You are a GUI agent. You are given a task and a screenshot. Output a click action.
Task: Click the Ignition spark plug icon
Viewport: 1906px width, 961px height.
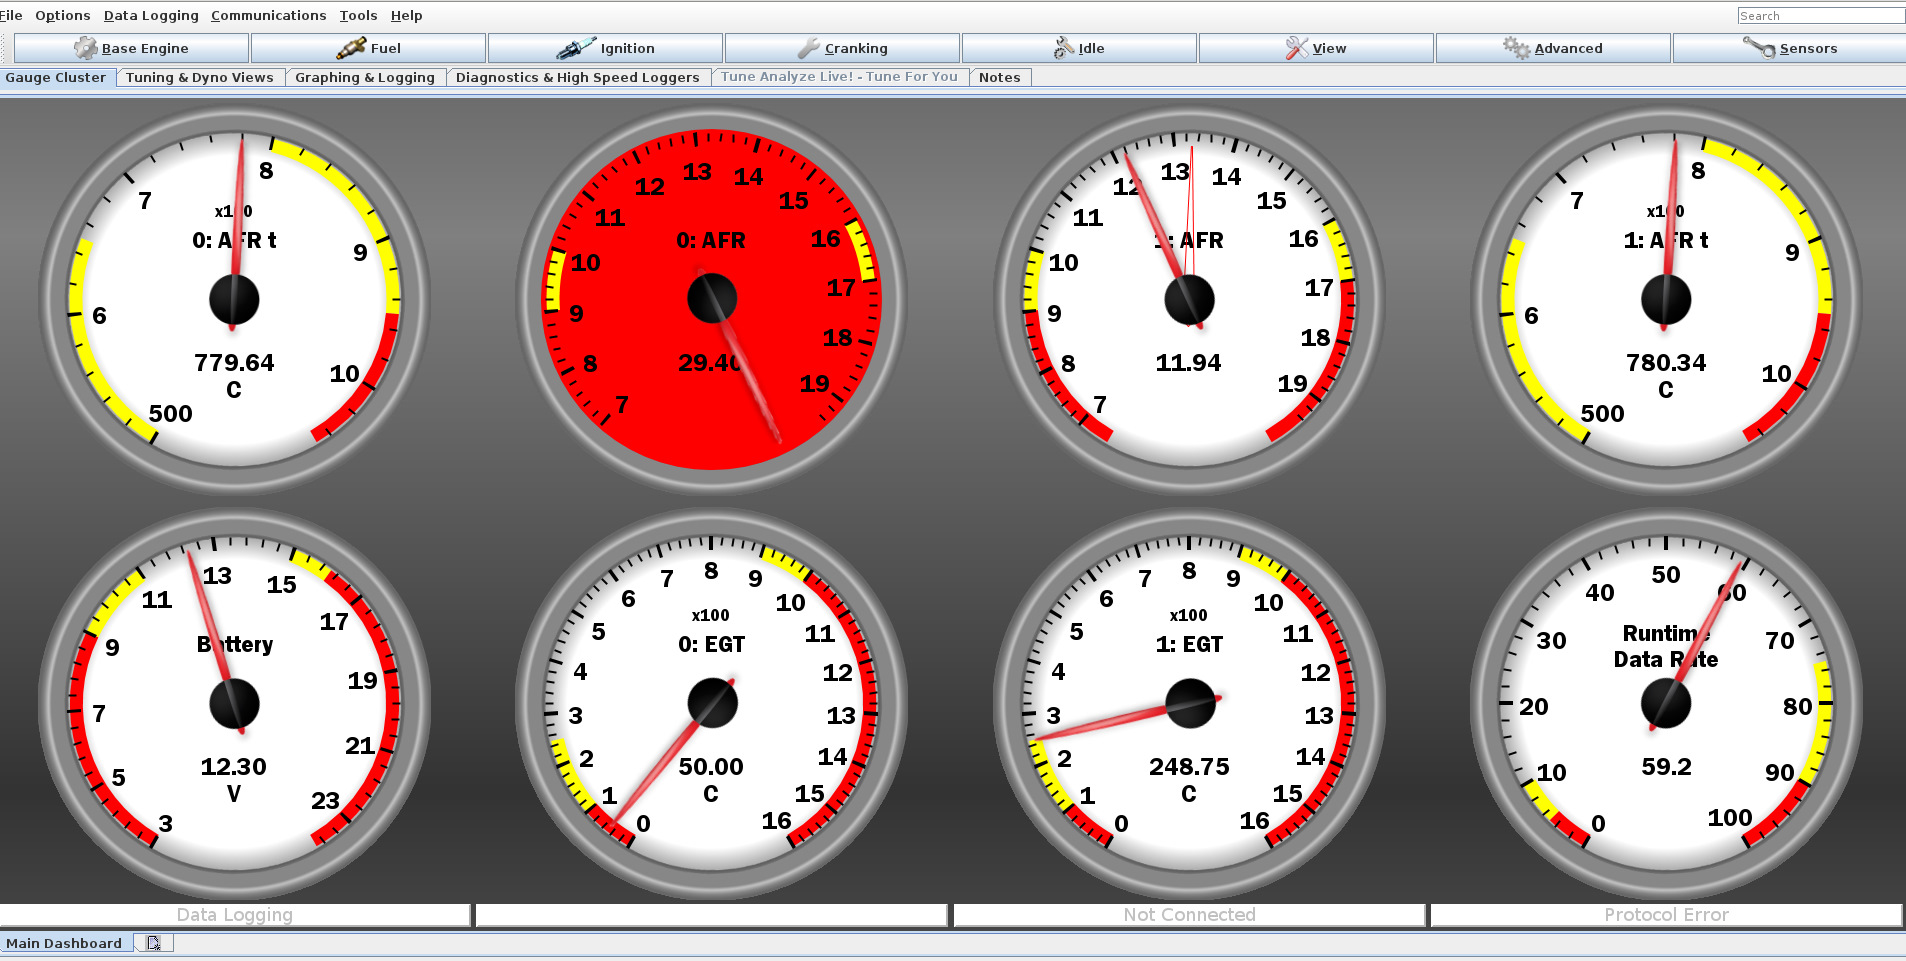click(576, 48)
